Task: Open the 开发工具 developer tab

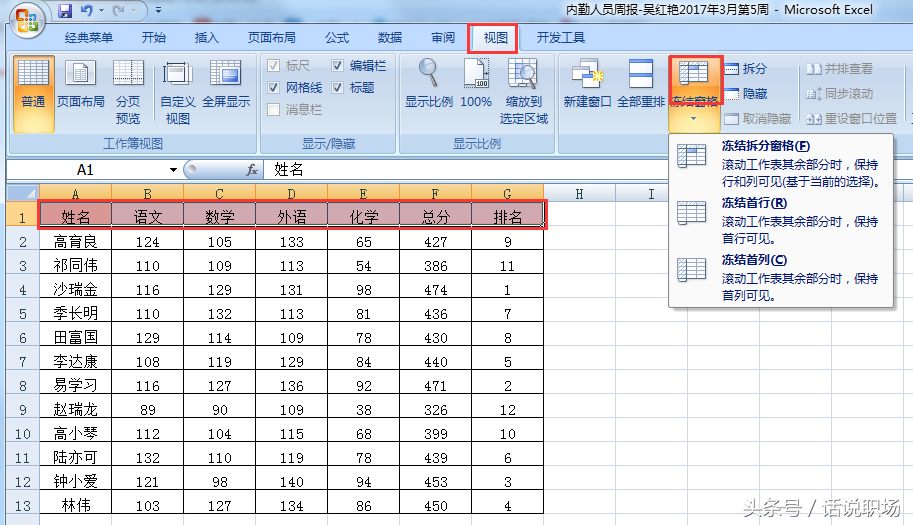Action: click(x=560, y=38)
